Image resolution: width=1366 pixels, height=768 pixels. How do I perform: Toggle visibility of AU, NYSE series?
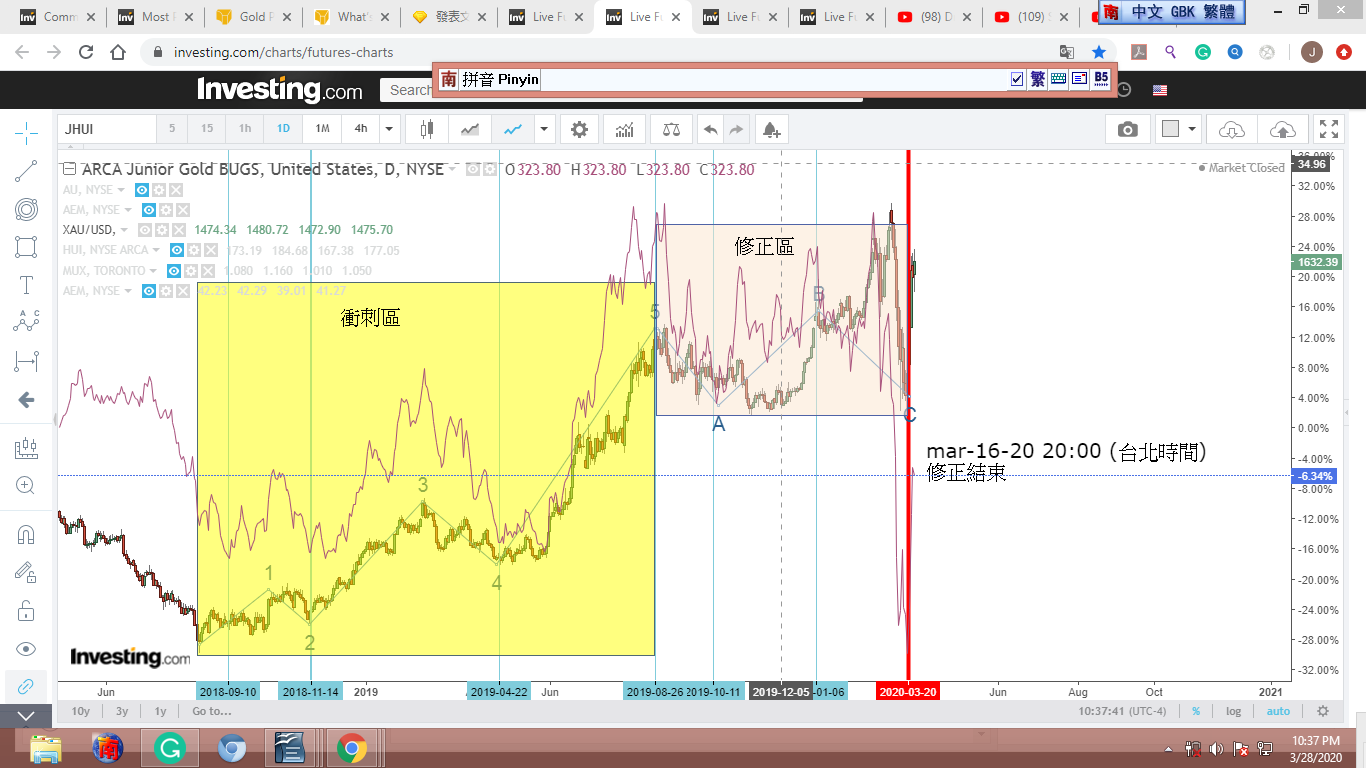pos(143,190)
